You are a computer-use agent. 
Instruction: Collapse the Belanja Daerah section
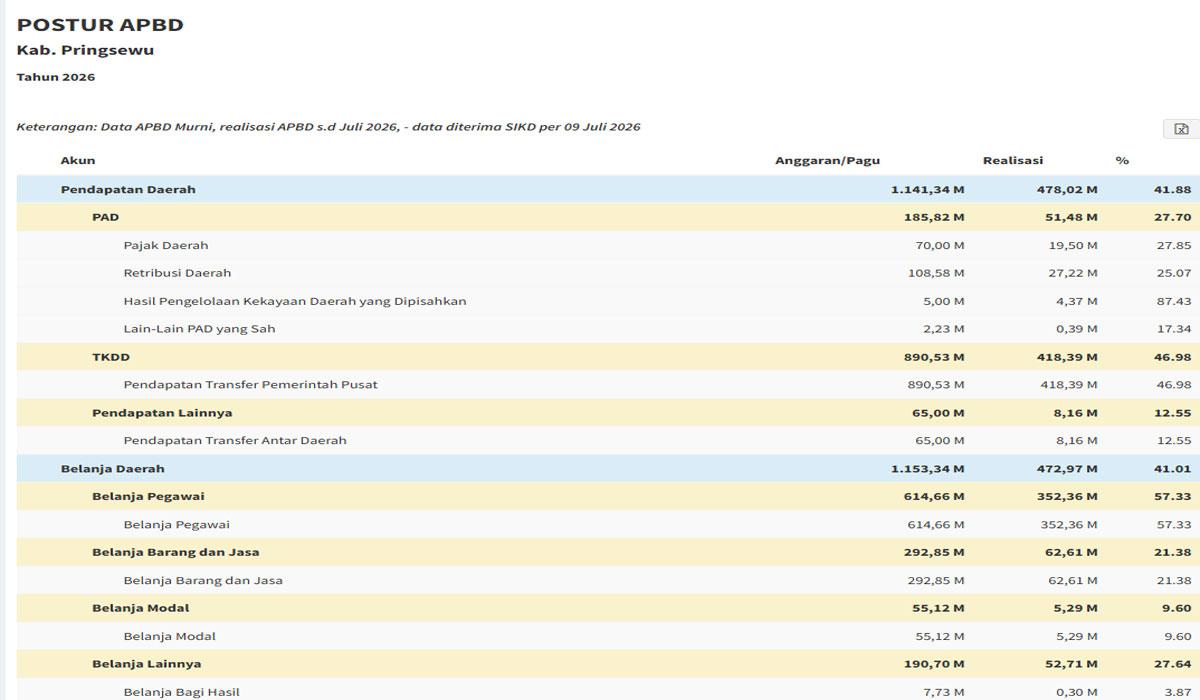pos(608,469)
